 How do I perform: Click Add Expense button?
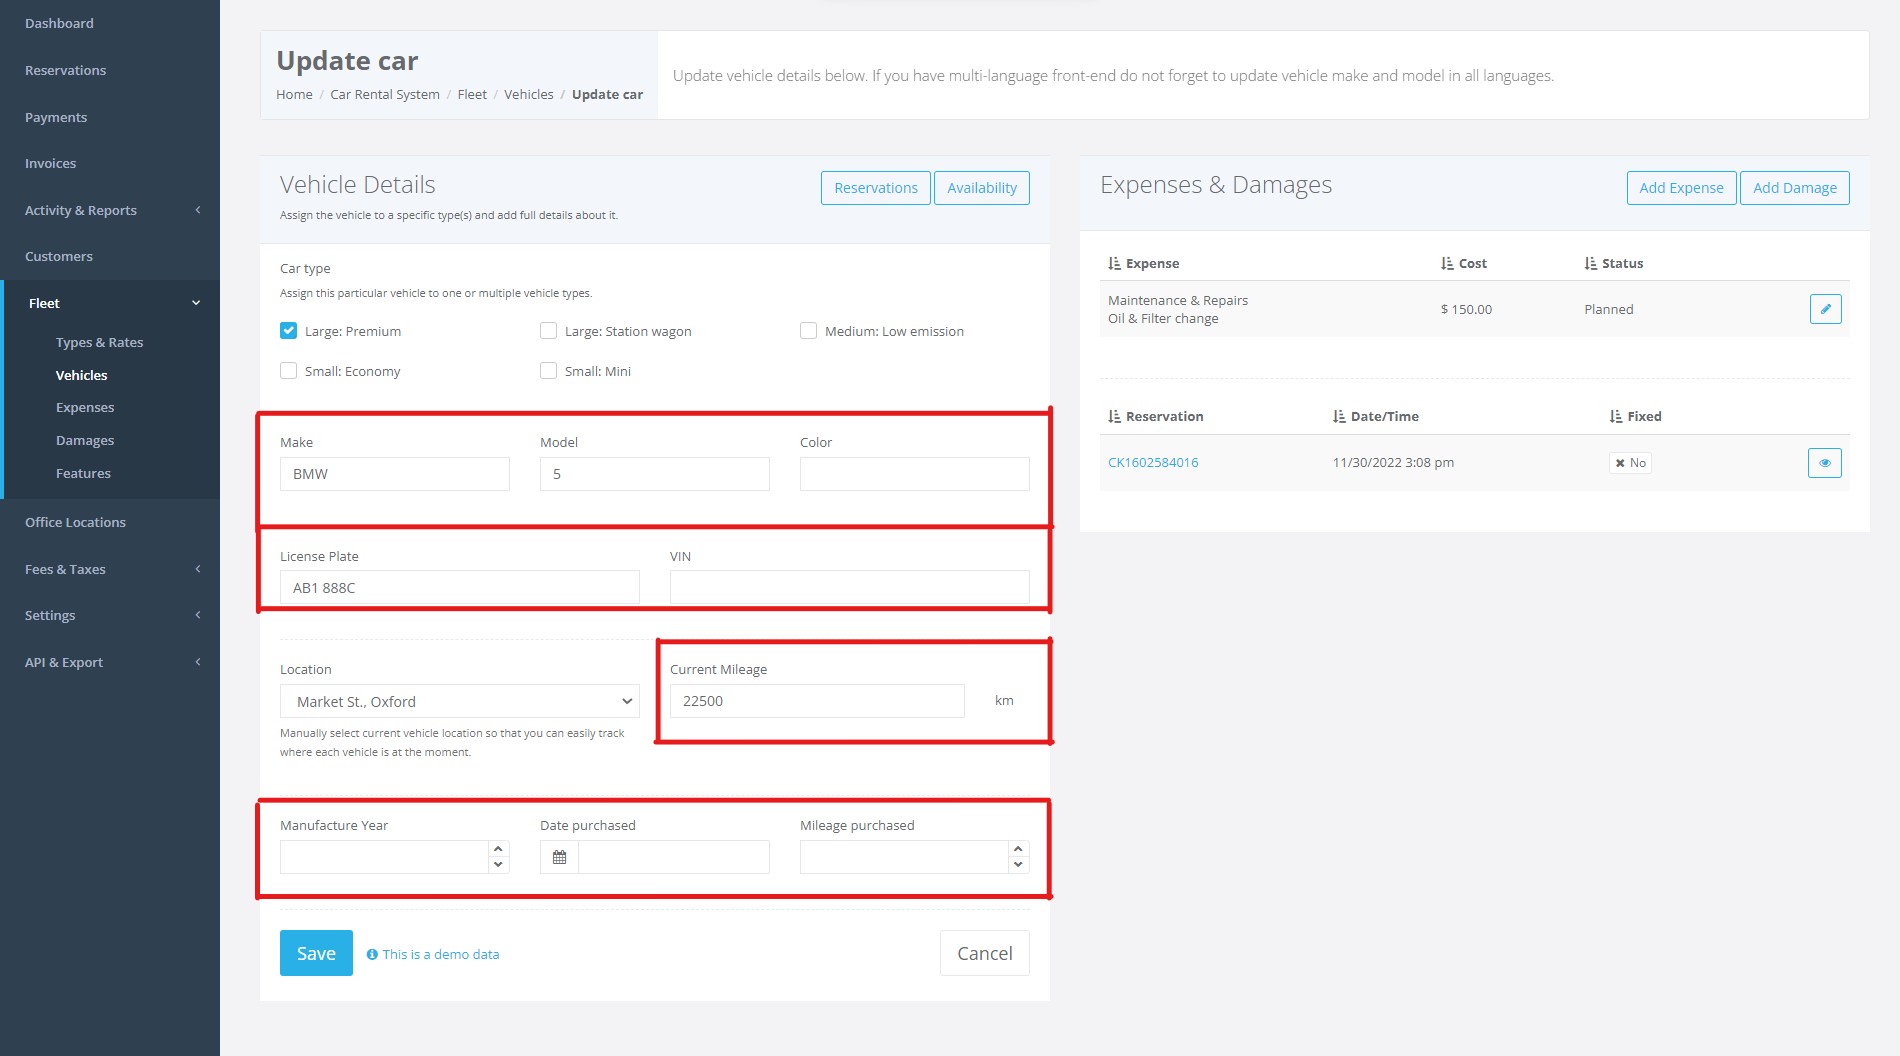(x=1682, y=188)
